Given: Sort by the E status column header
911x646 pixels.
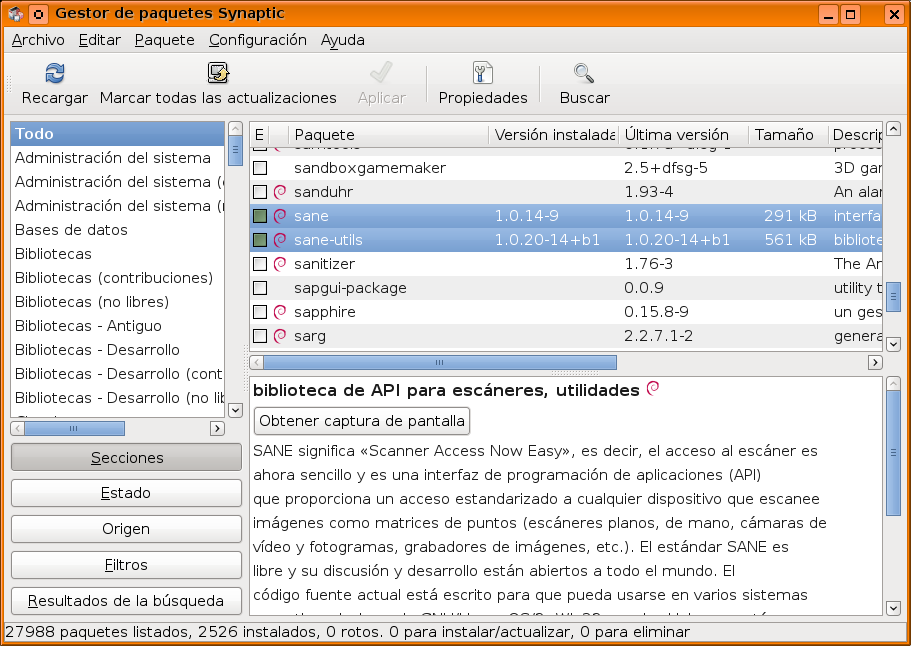Looking at the screenshot, I should click(259, 135).
